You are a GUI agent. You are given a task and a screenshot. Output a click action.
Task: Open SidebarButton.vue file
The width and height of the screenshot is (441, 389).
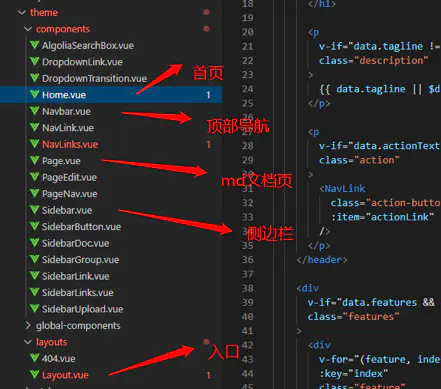tap(81, 227)
